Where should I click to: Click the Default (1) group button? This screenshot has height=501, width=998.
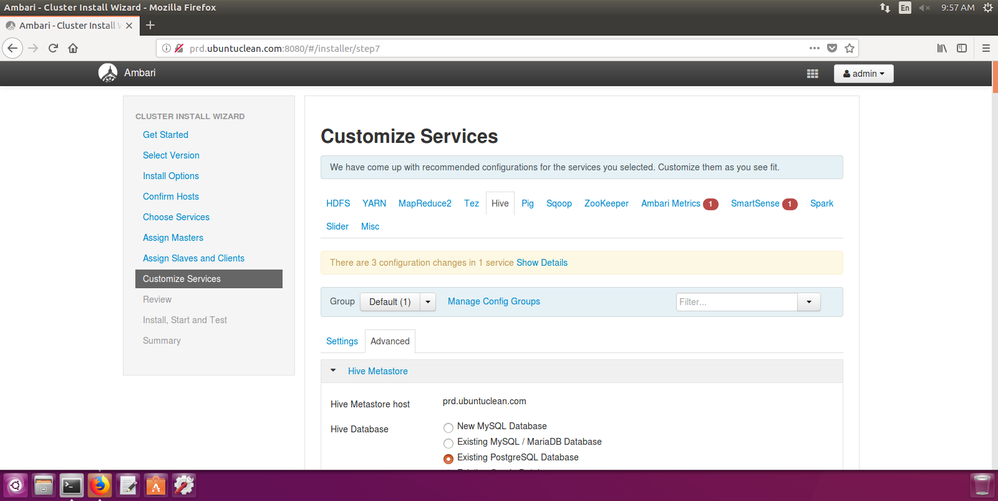coord(390,302)
